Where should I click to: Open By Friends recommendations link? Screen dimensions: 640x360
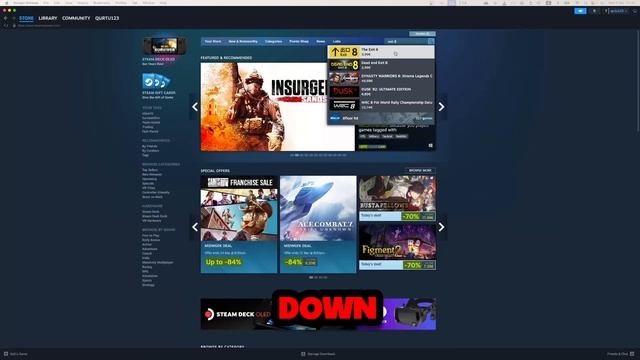click(149, 146)
